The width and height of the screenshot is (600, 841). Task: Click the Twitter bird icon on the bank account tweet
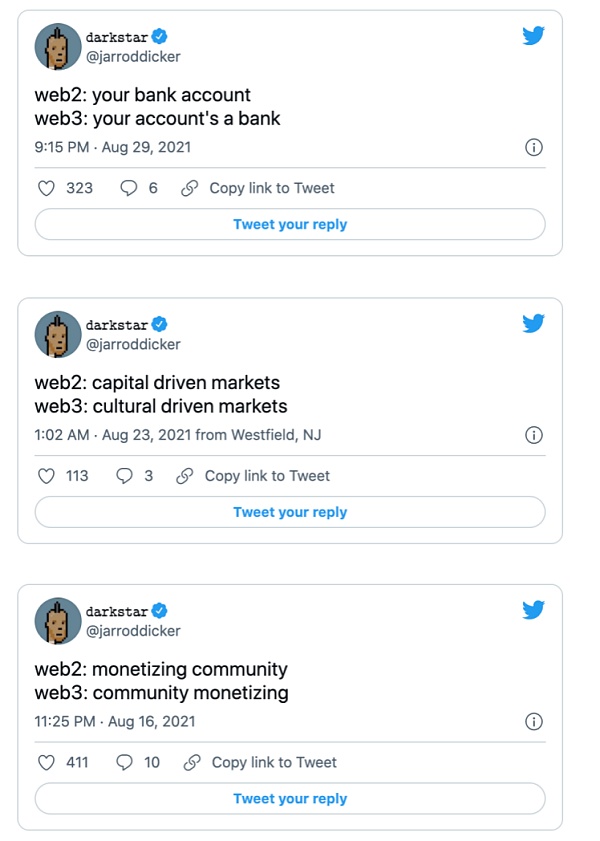click(533, 36)
